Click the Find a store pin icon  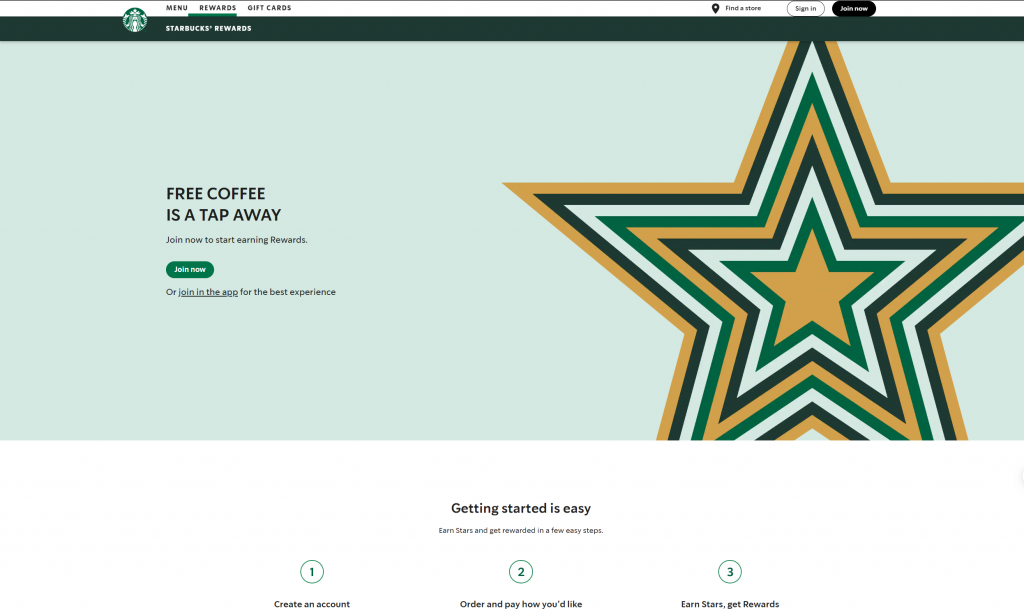[715, 8]
